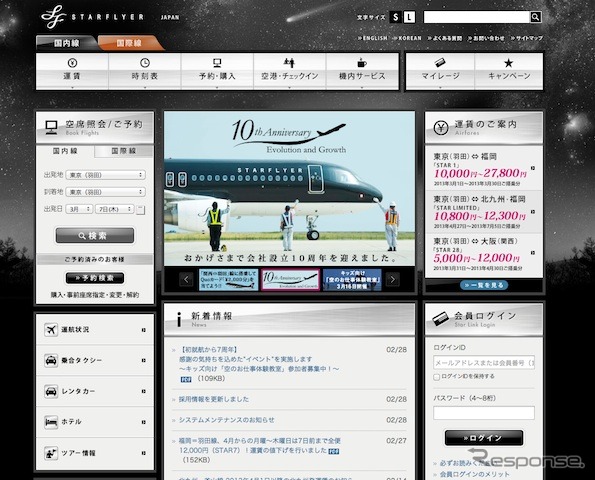595x480 pixels.
Task: Open the 東京(羽田)⇔大阪(関西) fare
Action: (484, 254)
